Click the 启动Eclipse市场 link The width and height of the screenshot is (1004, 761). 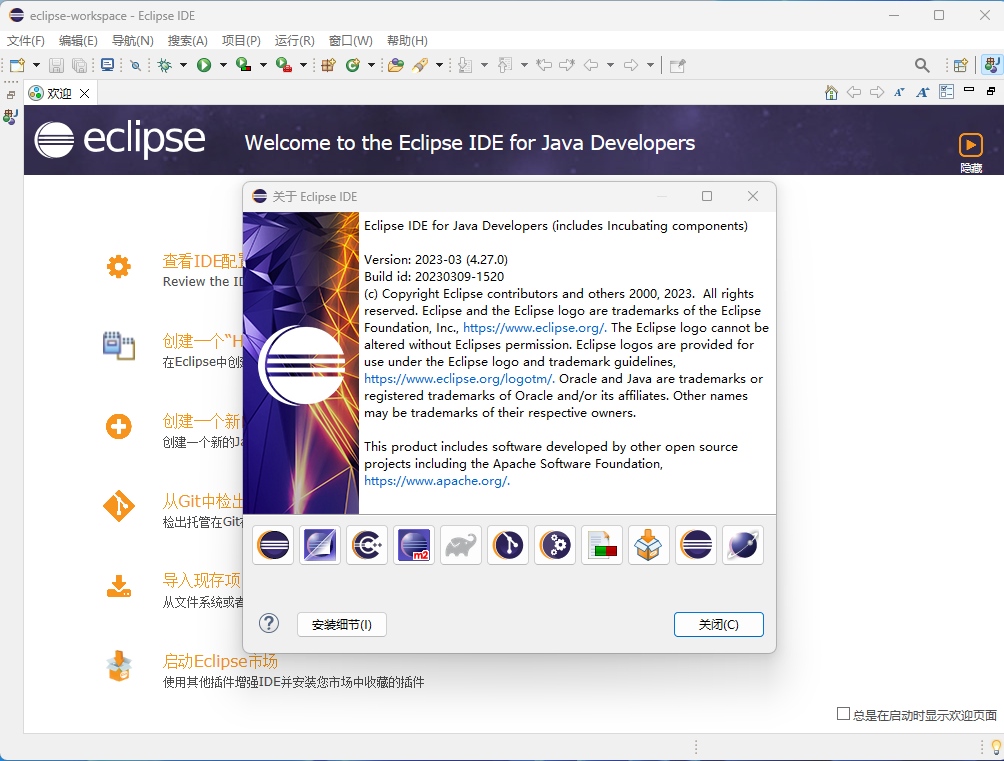220,661
